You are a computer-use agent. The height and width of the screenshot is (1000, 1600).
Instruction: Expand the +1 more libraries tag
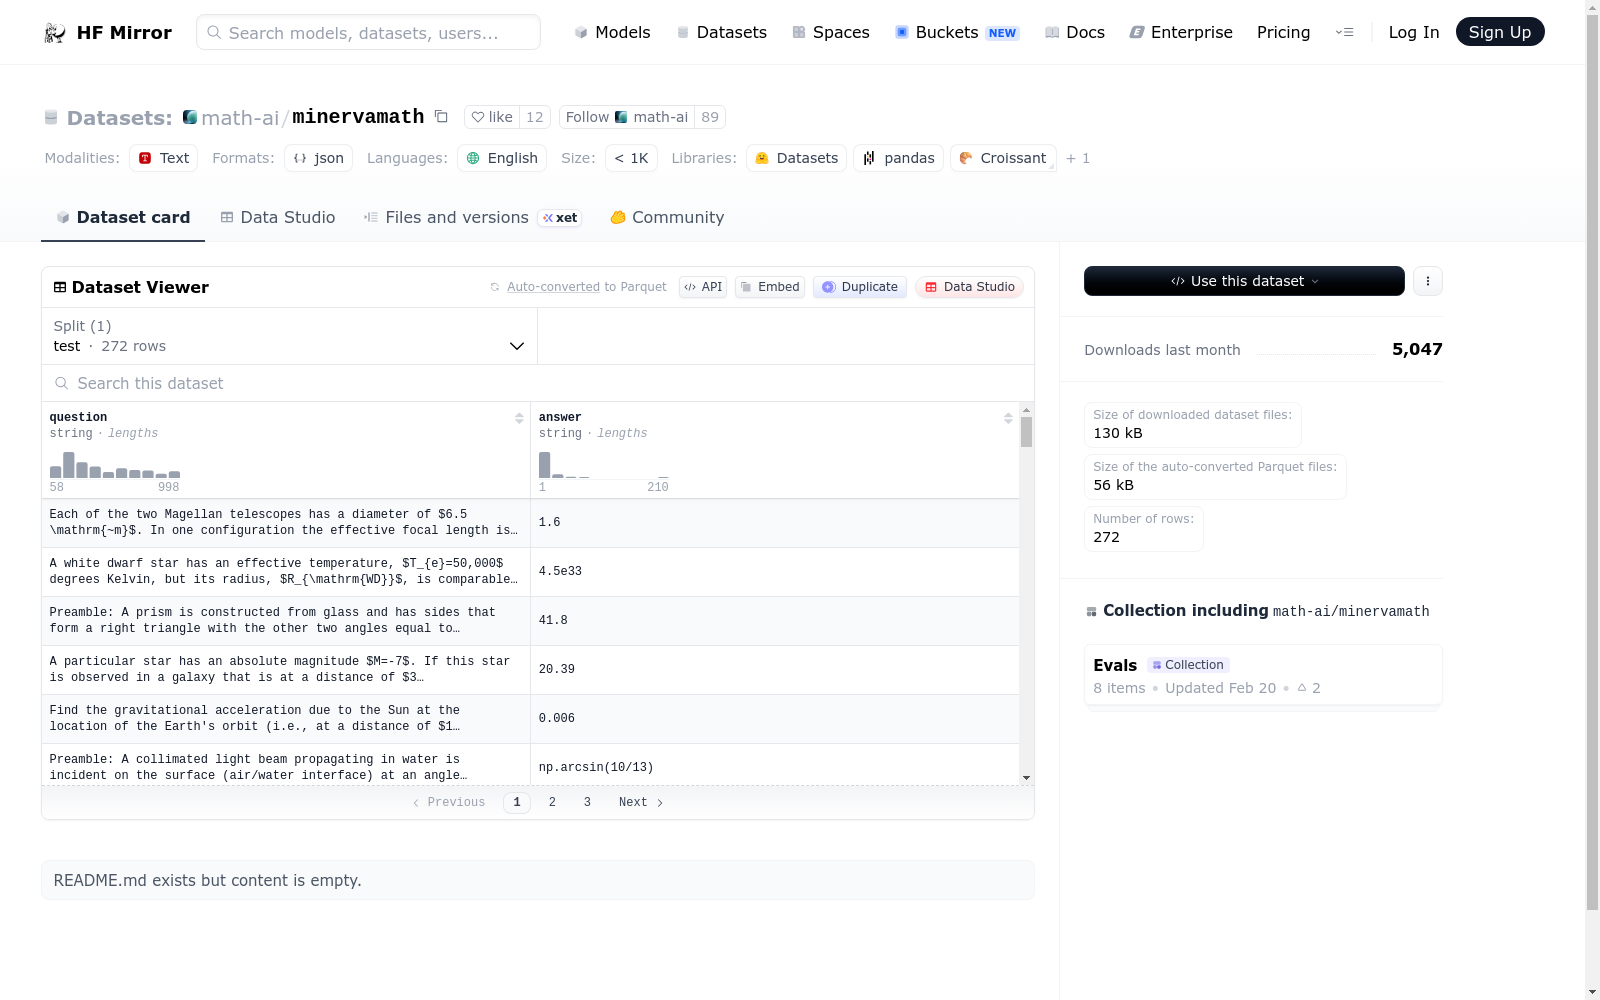pyautogui.click(x=1078, y=158)
